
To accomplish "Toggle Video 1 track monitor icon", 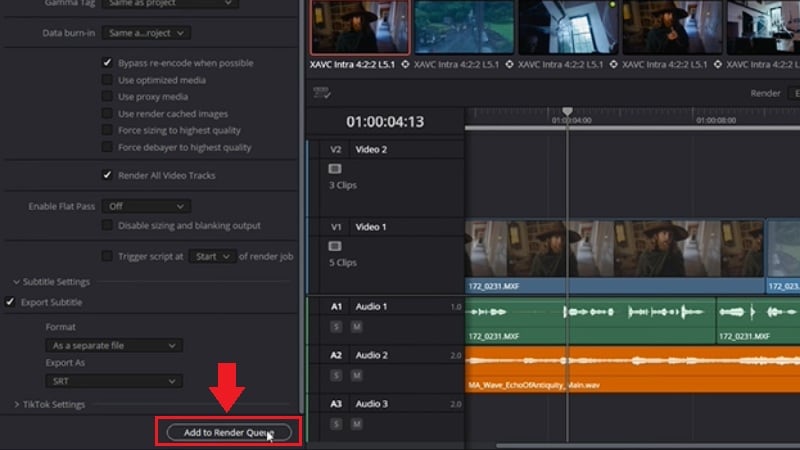I will (x=335, y=246).
